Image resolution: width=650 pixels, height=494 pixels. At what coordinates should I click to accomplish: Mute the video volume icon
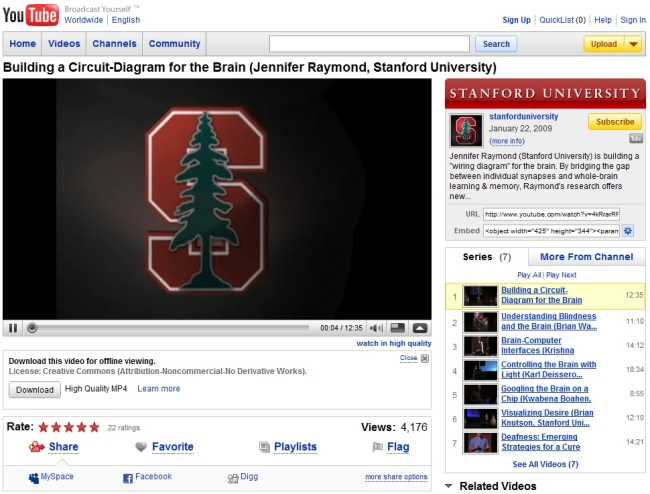tap(376, 328)
